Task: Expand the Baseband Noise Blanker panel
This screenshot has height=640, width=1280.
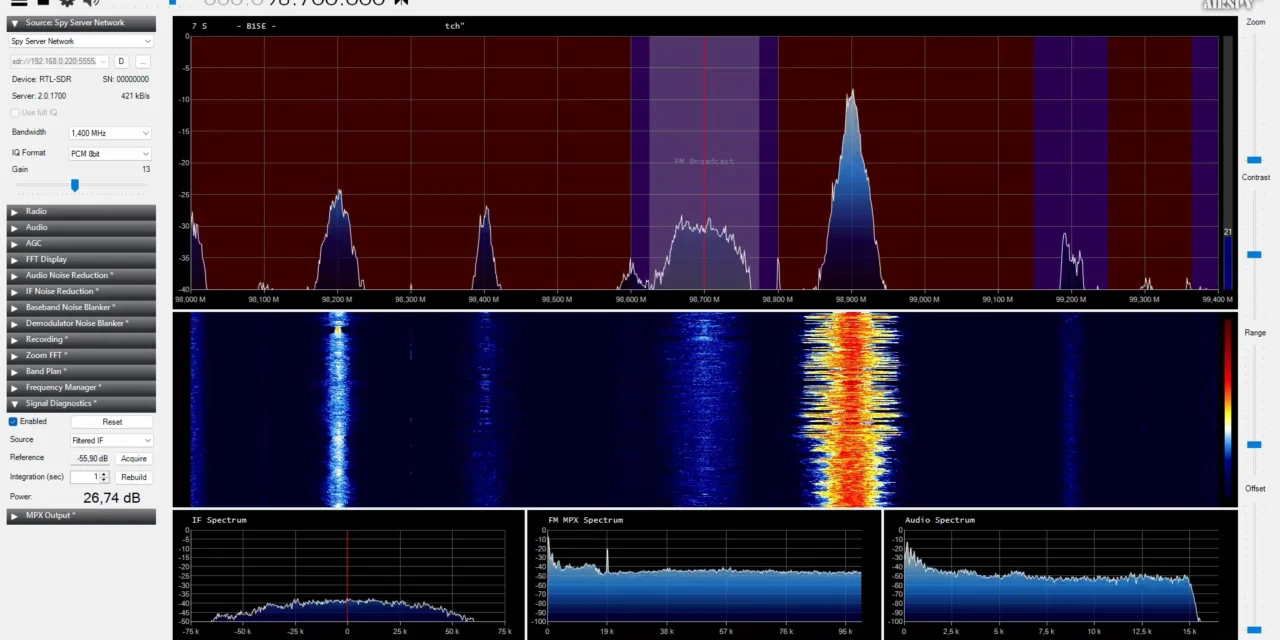Action: [x=81, y=307]
